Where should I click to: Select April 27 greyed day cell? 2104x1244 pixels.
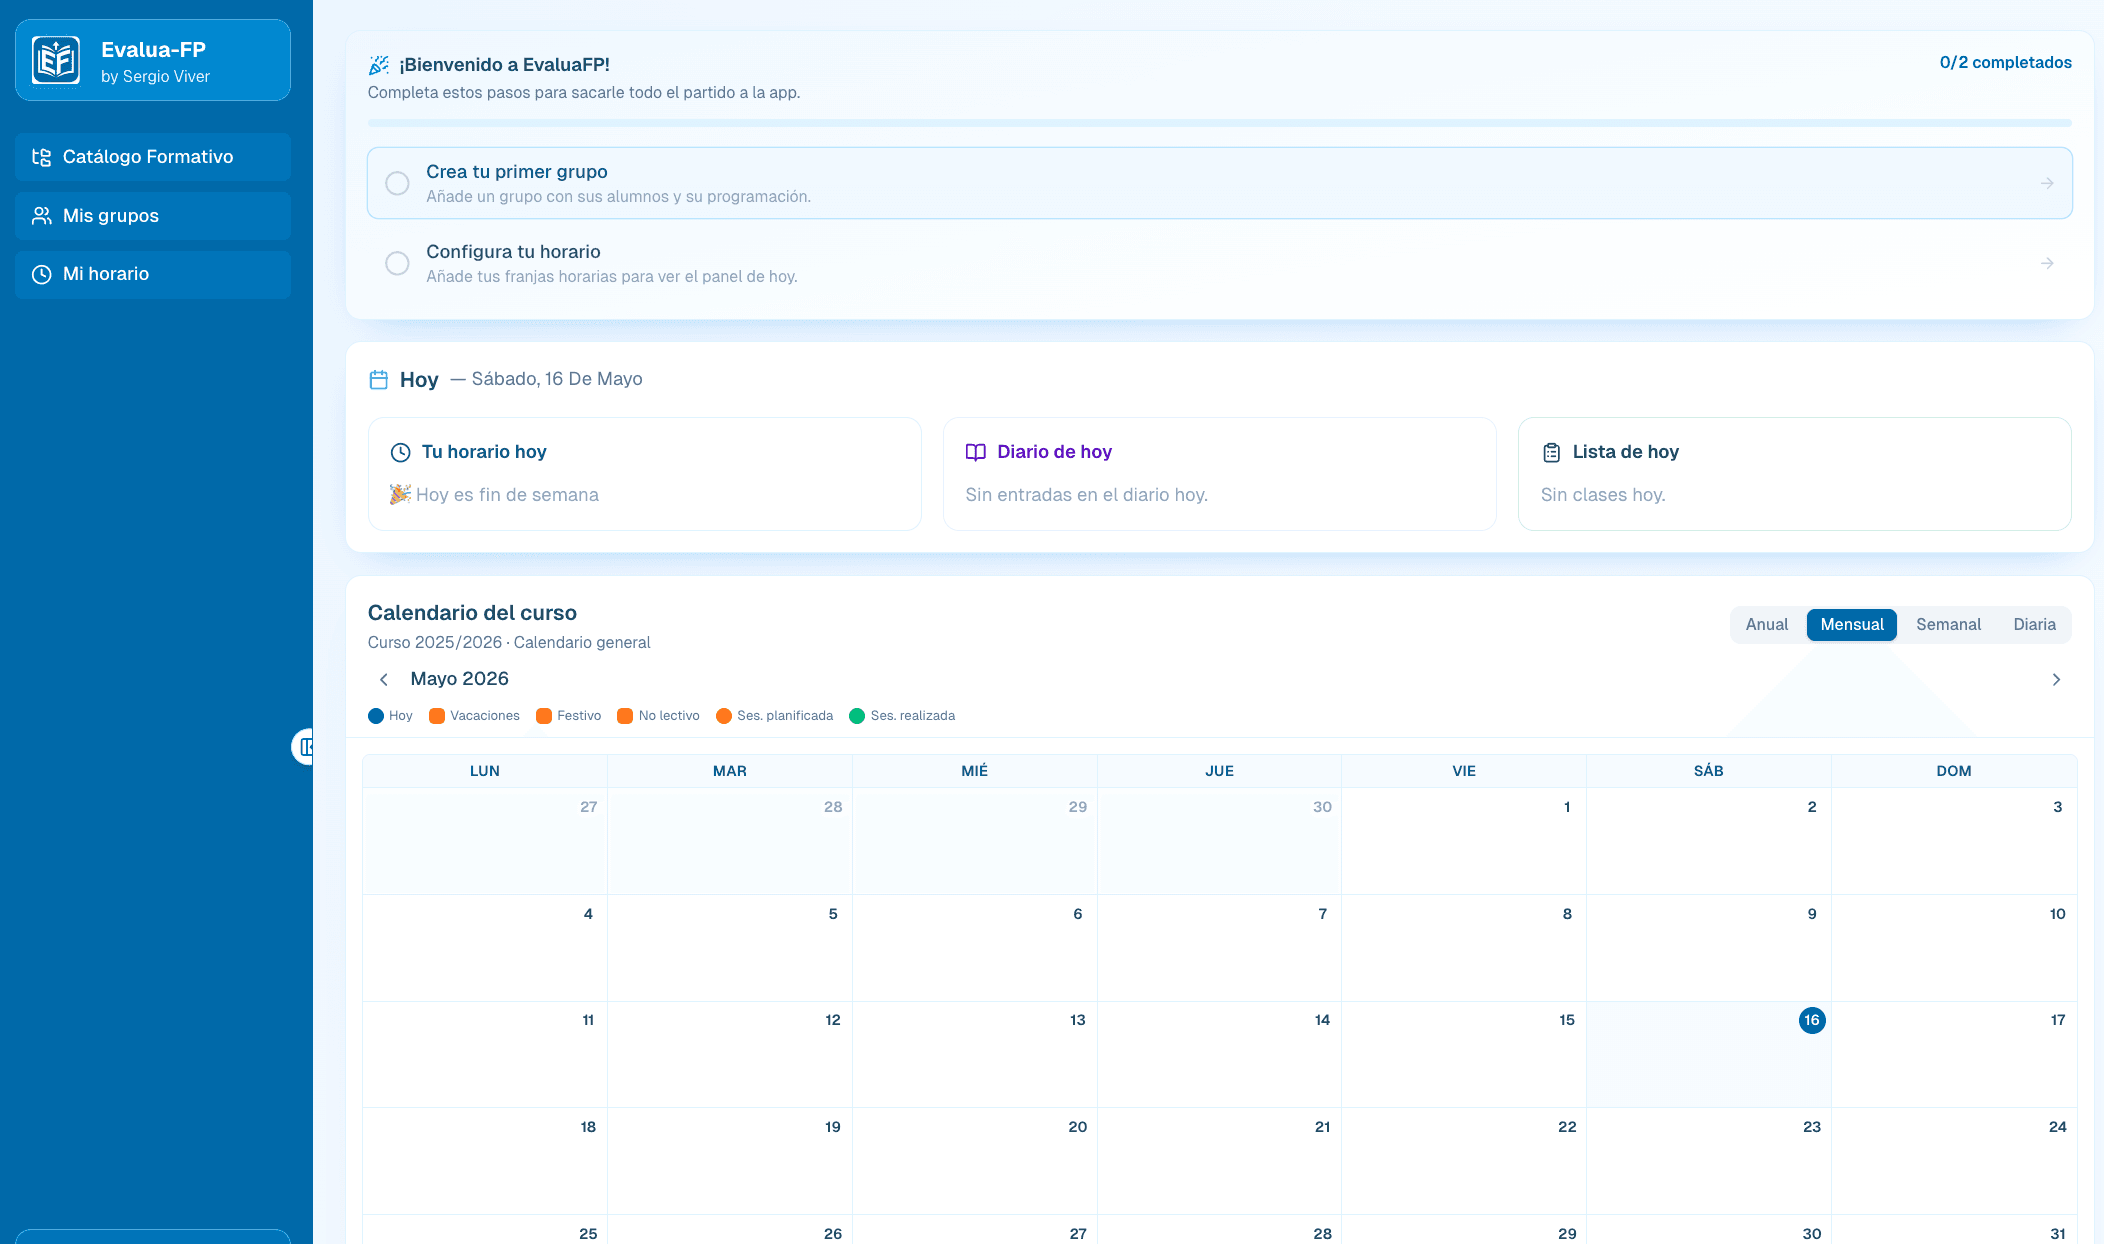pos(485,841)
